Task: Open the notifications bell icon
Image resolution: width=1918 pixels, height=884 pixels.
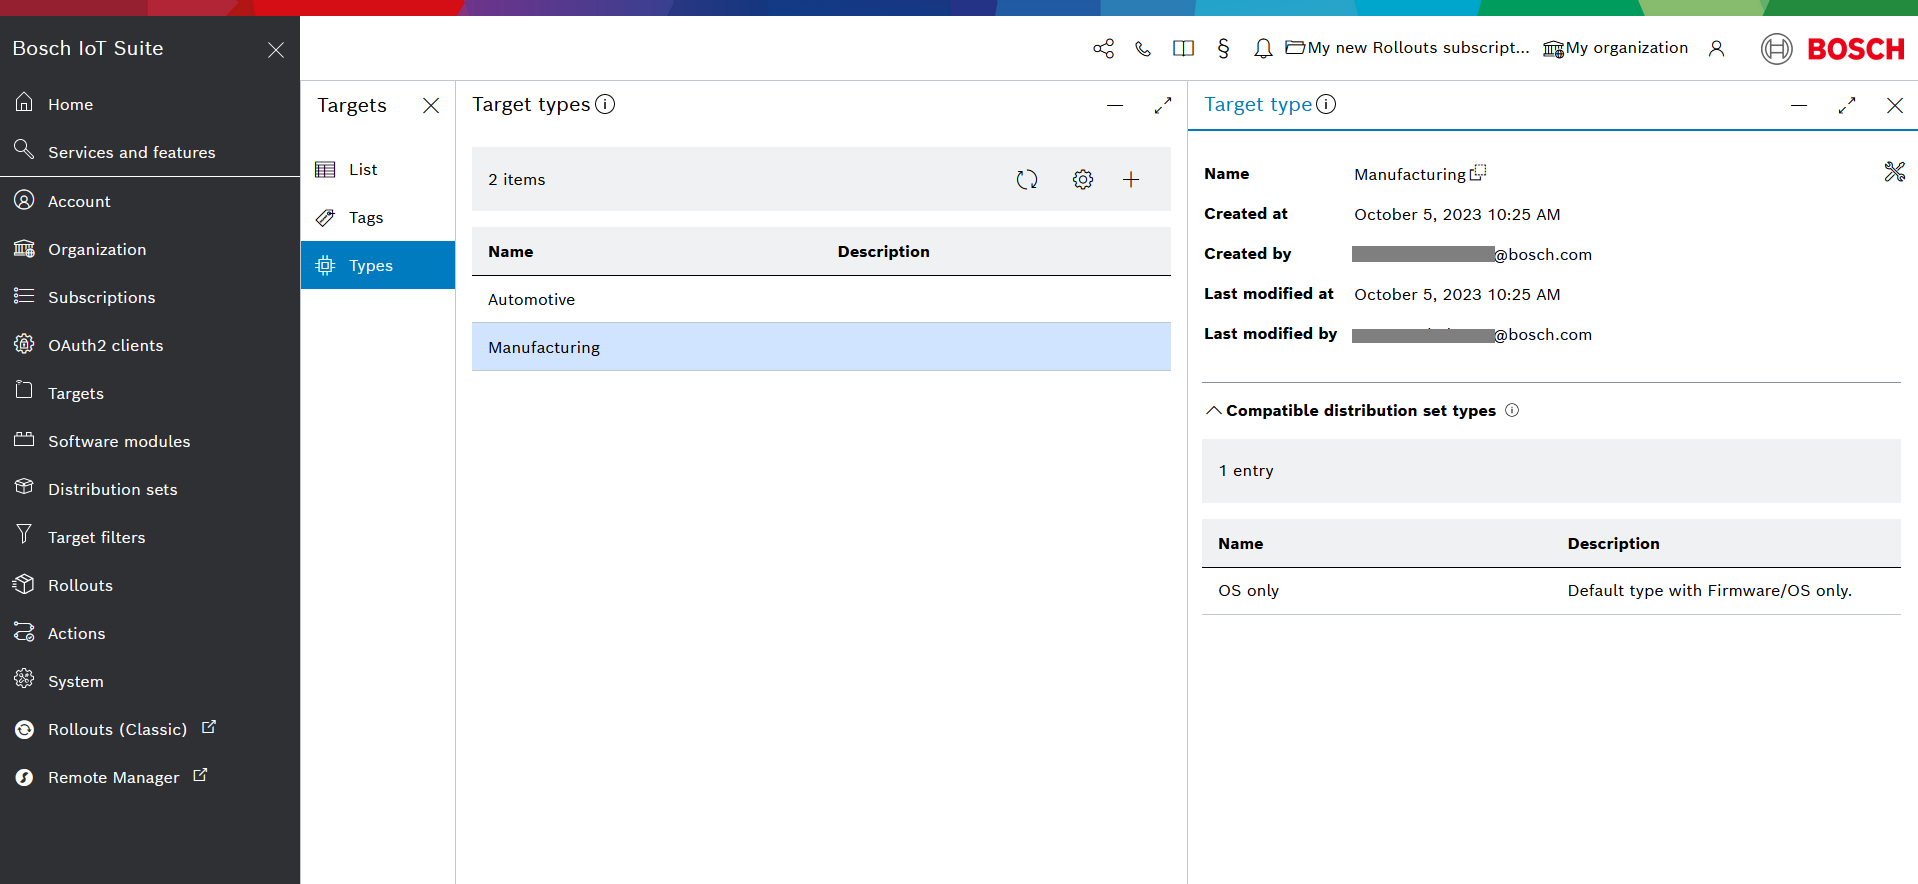Action: (x=1263, y=49)
